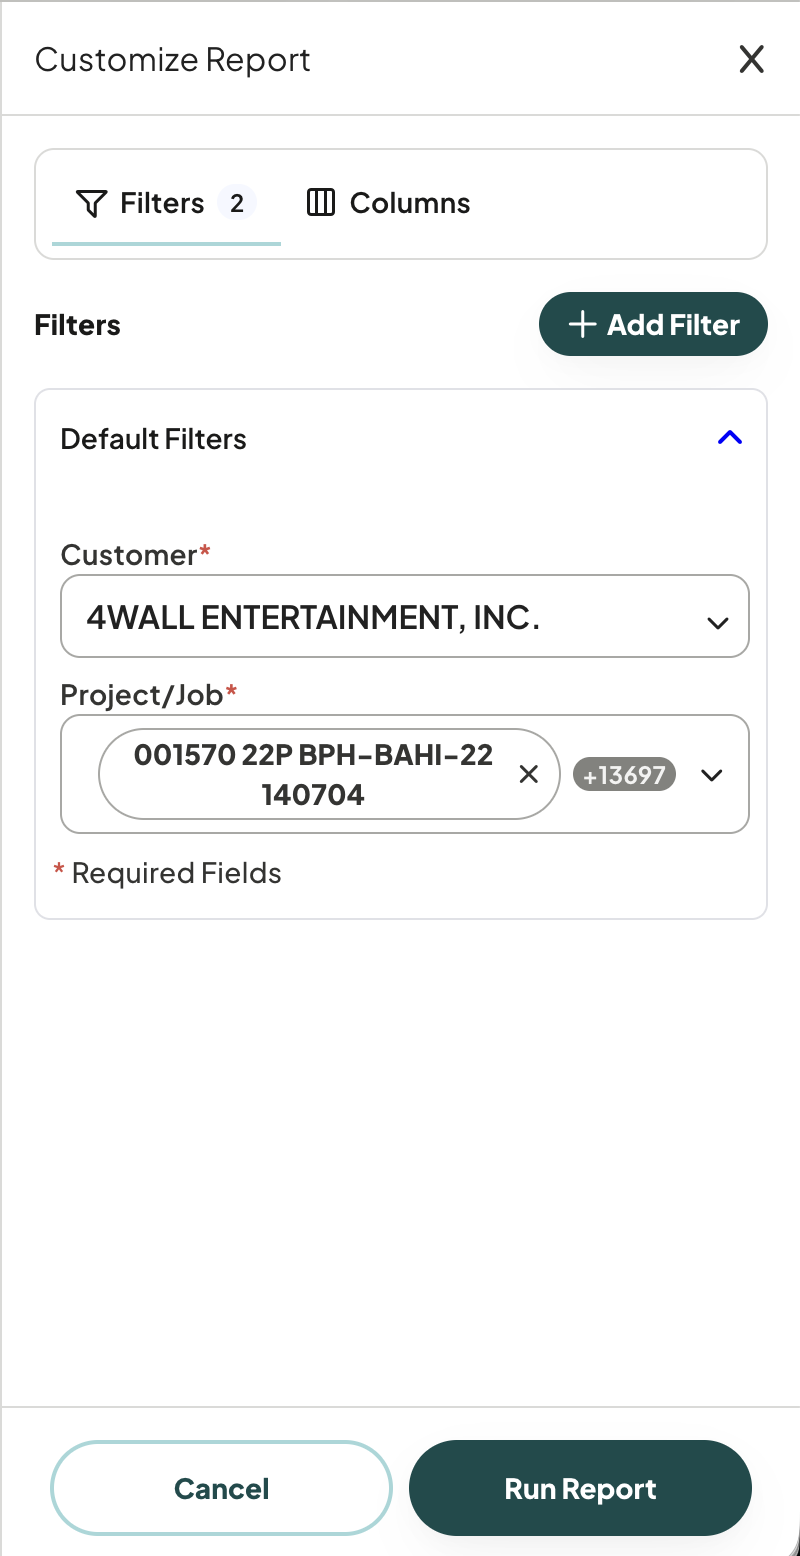This screenshot has width=800, height=1556.
Task: Click inside the Project/Job multi-select field
Action: pyautogui.click(x=405, y=774)
